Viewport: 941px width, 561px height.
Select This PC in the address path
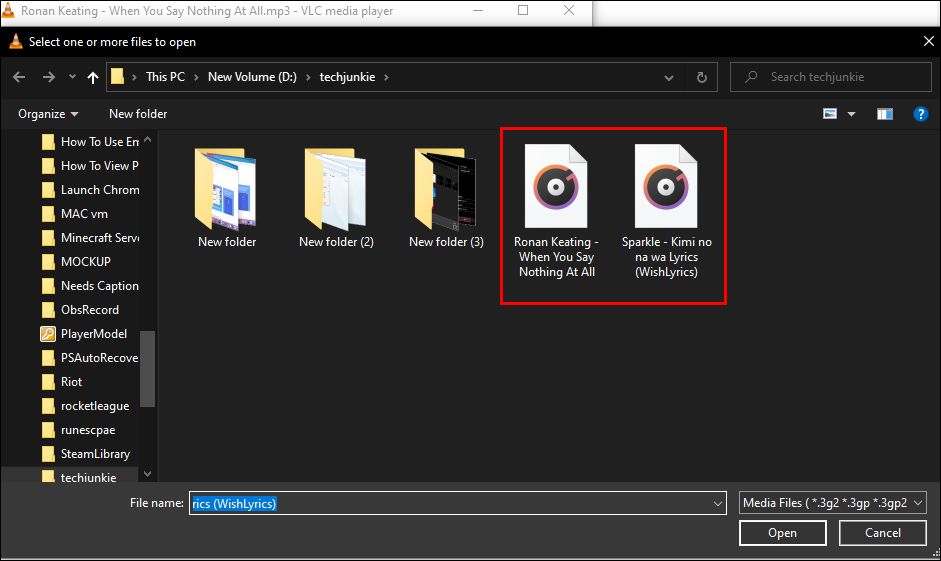(x=165, y=77)
